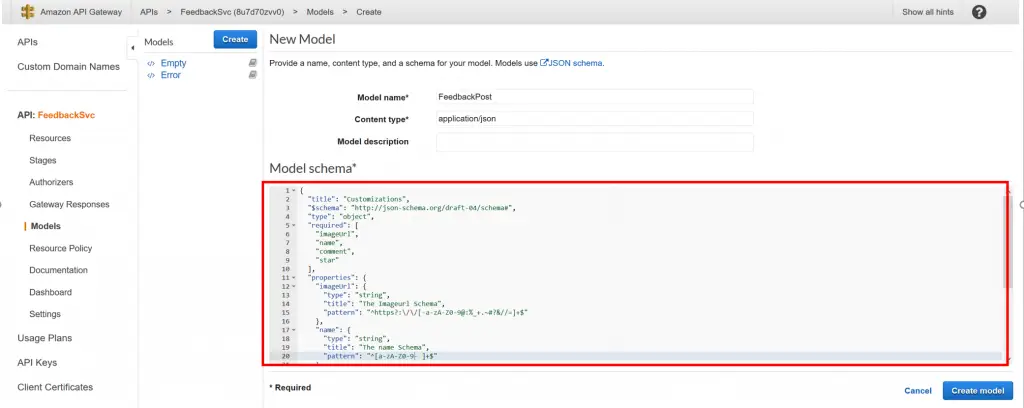The image size is (1024, 408).
Task: Click the Create button in Models panel
Action: (235, 39)
